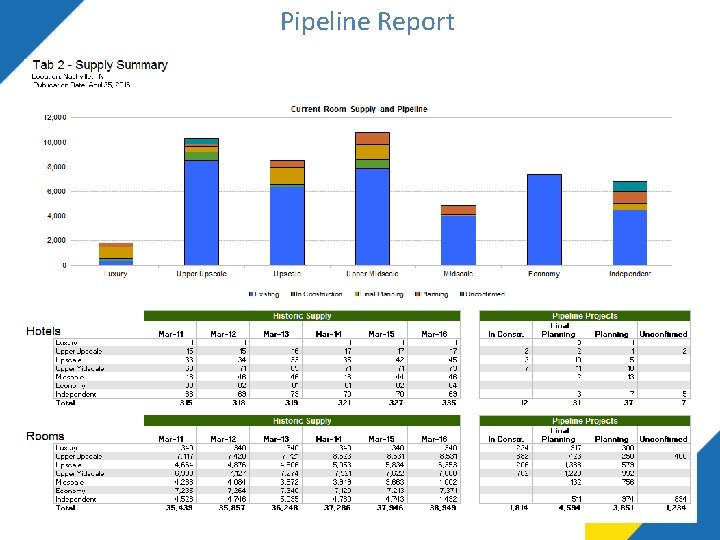Viewport: 720px width, 540px height.
Task: Click the Pipeline Report title
Action: click(367, 22)
